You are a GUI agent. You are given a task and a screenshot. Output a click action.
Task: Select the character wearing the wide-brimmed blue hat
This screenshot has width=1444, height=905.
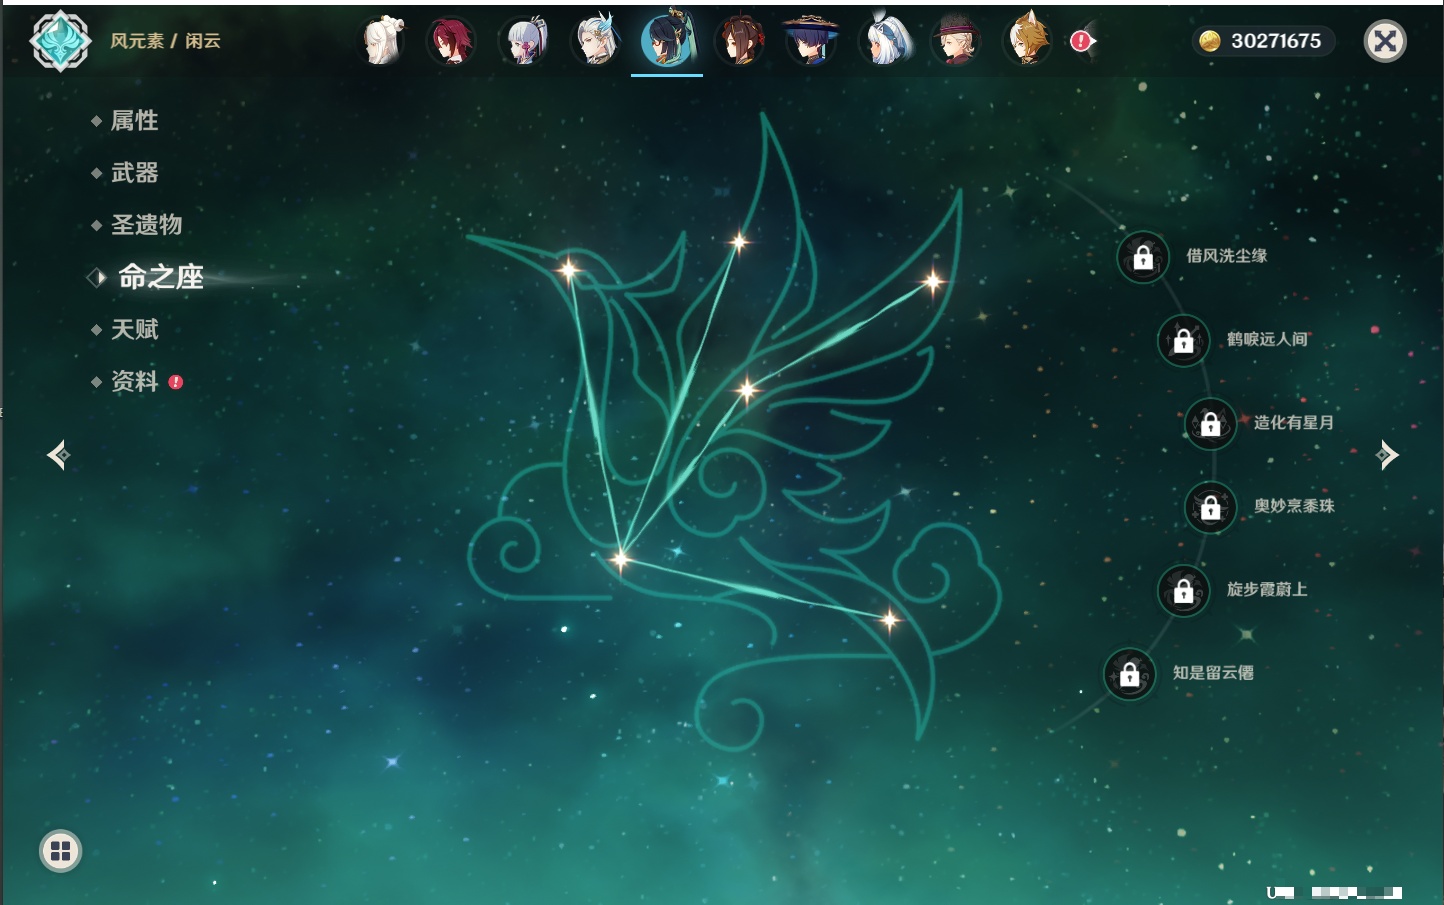pyautogui.click(x=810, y=42)
